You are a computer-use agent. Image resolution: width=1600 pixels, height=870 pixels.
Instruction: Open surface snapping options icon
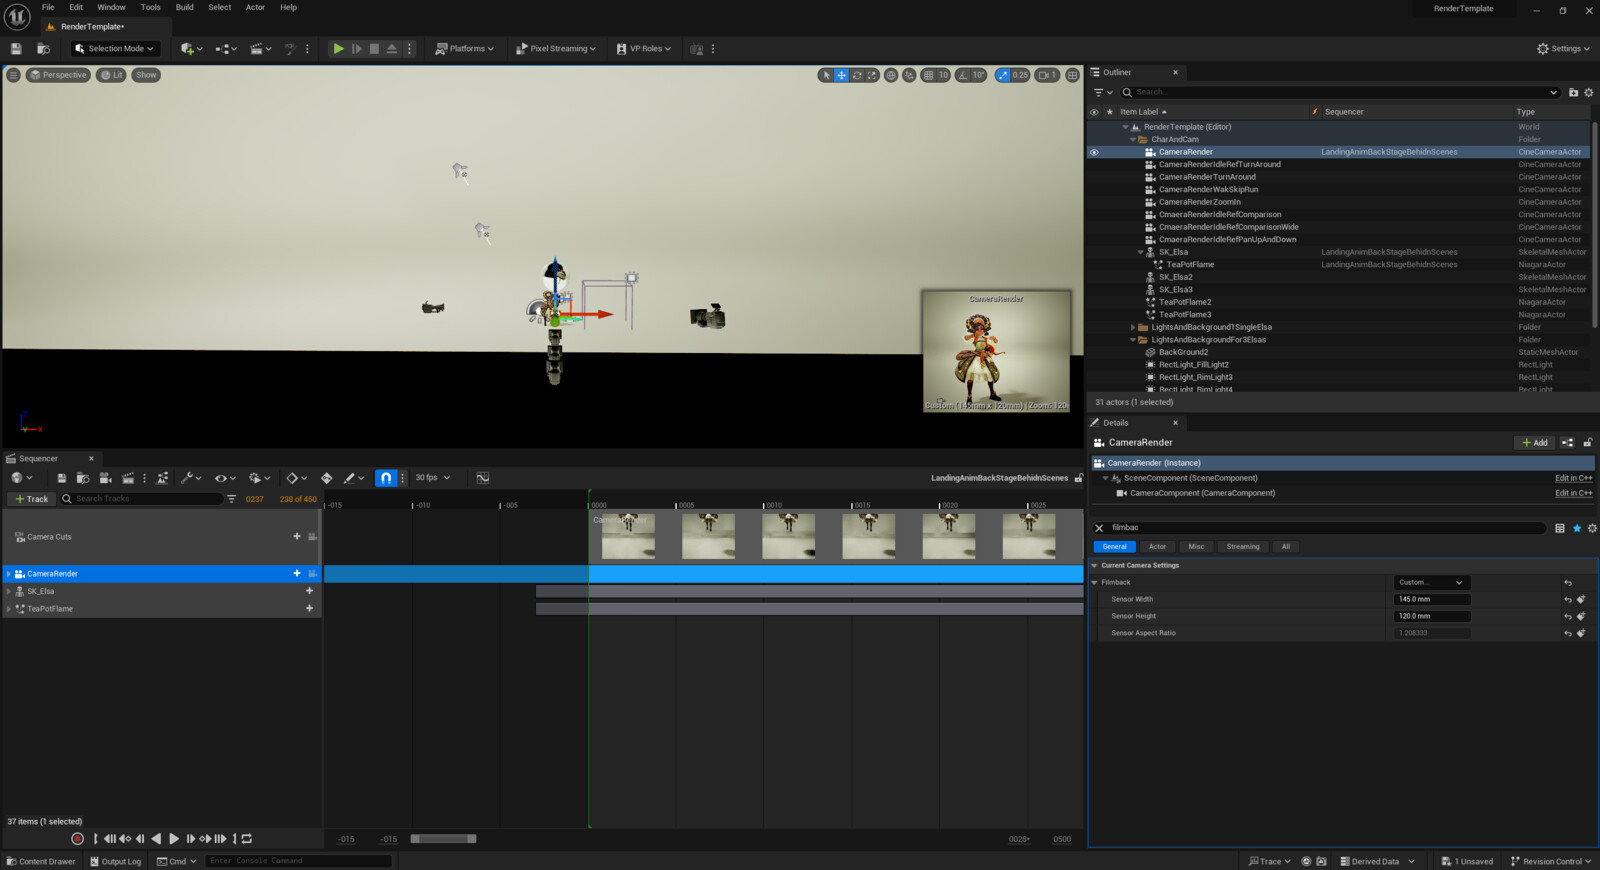click(909, 75)
